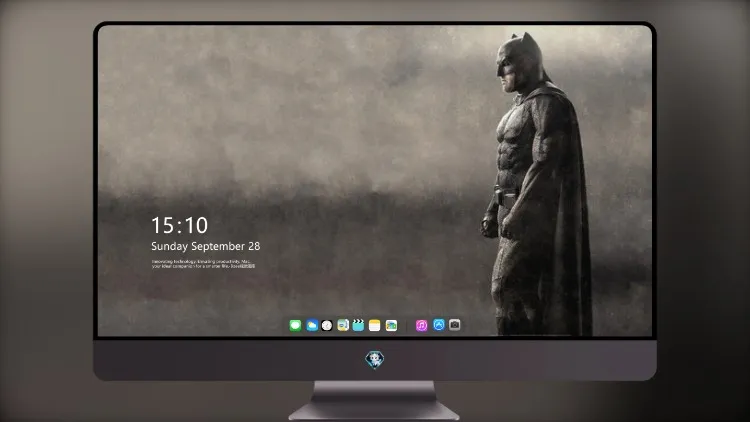The width and height of the screenshot is (750, 422).
Task: Open the Photos gallery dock icon
Action: [x=391, y=325]
